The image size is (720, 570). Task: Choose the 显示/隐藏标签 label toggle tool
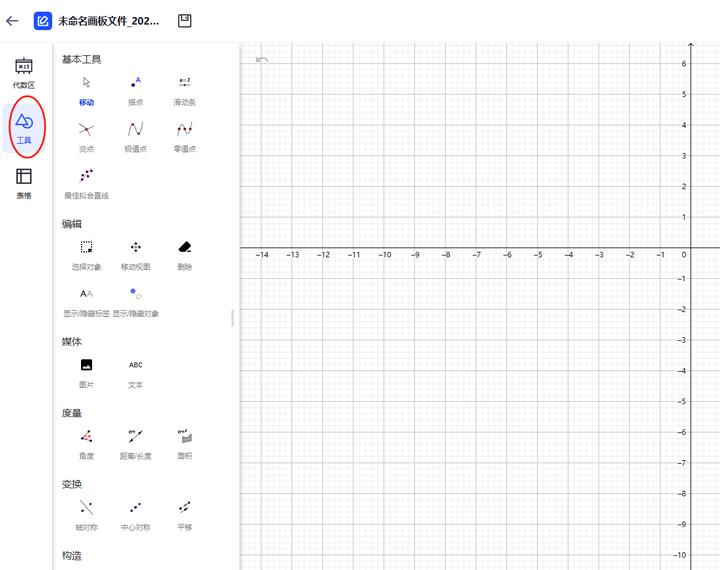click(x=86, y=302)
